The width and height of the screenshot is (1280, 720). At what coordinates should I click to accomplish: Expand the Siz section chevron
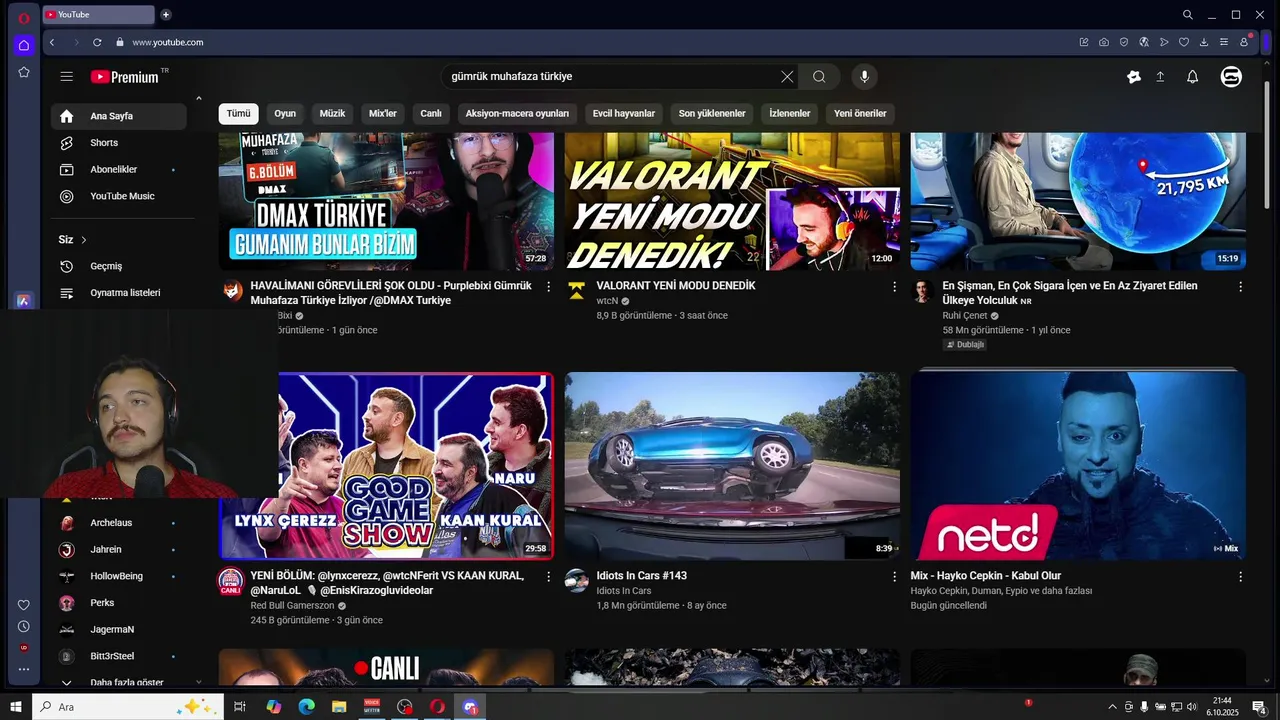click(84, 240)
